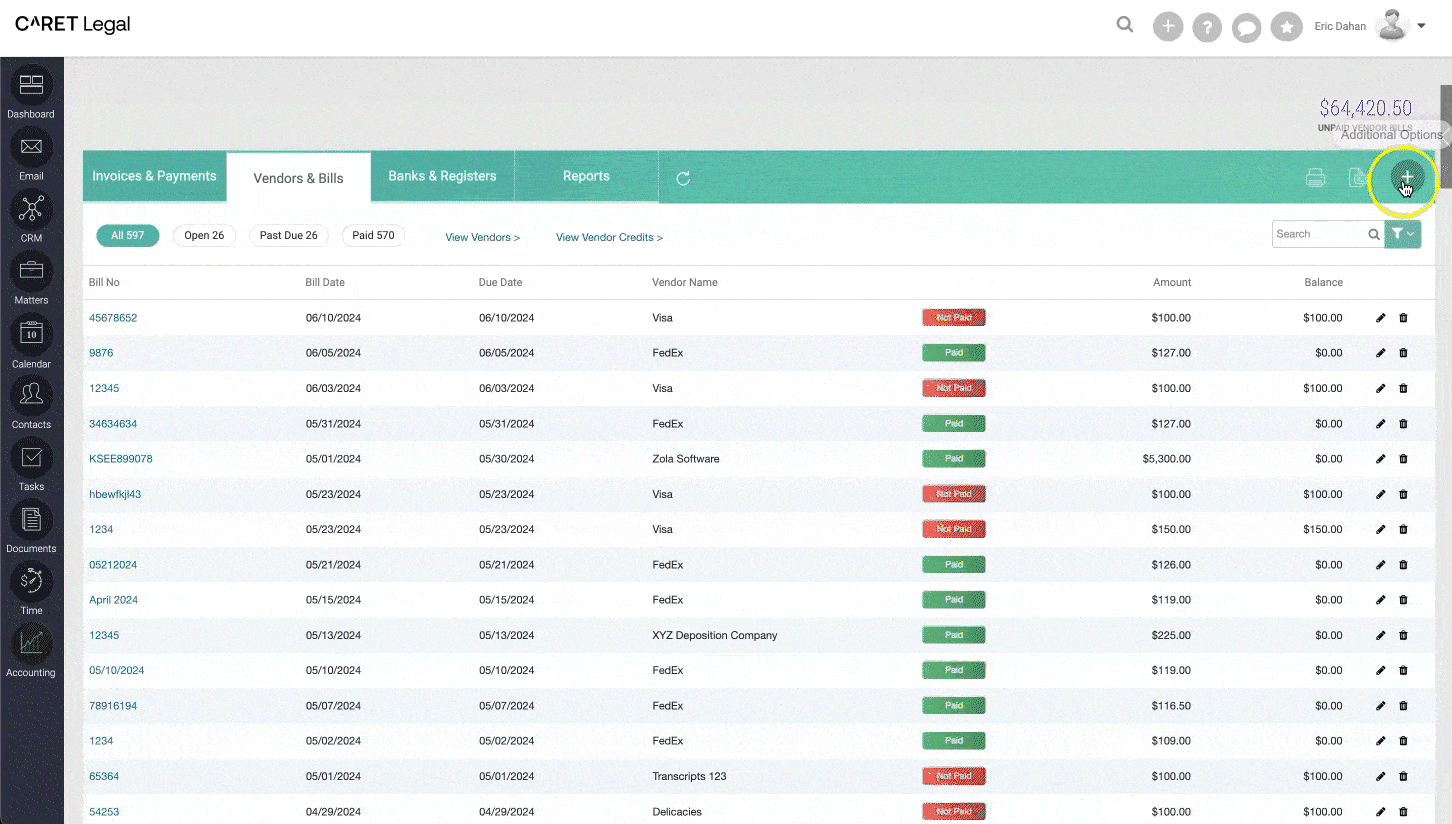Open the top bar search magnifier
Screen dimensions: 1452x824
coord(1125,26)
